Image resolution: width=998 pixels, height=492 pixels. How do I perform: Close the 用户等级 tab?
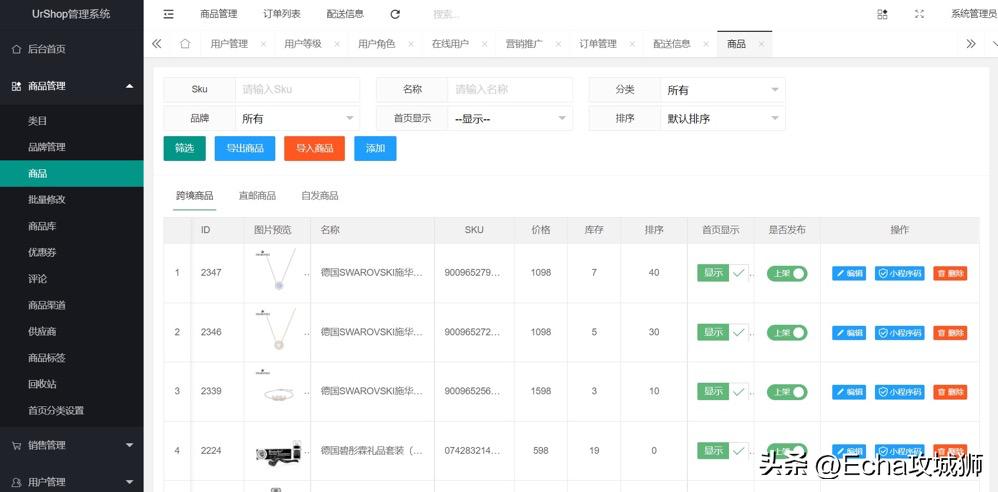coord(337,45)
